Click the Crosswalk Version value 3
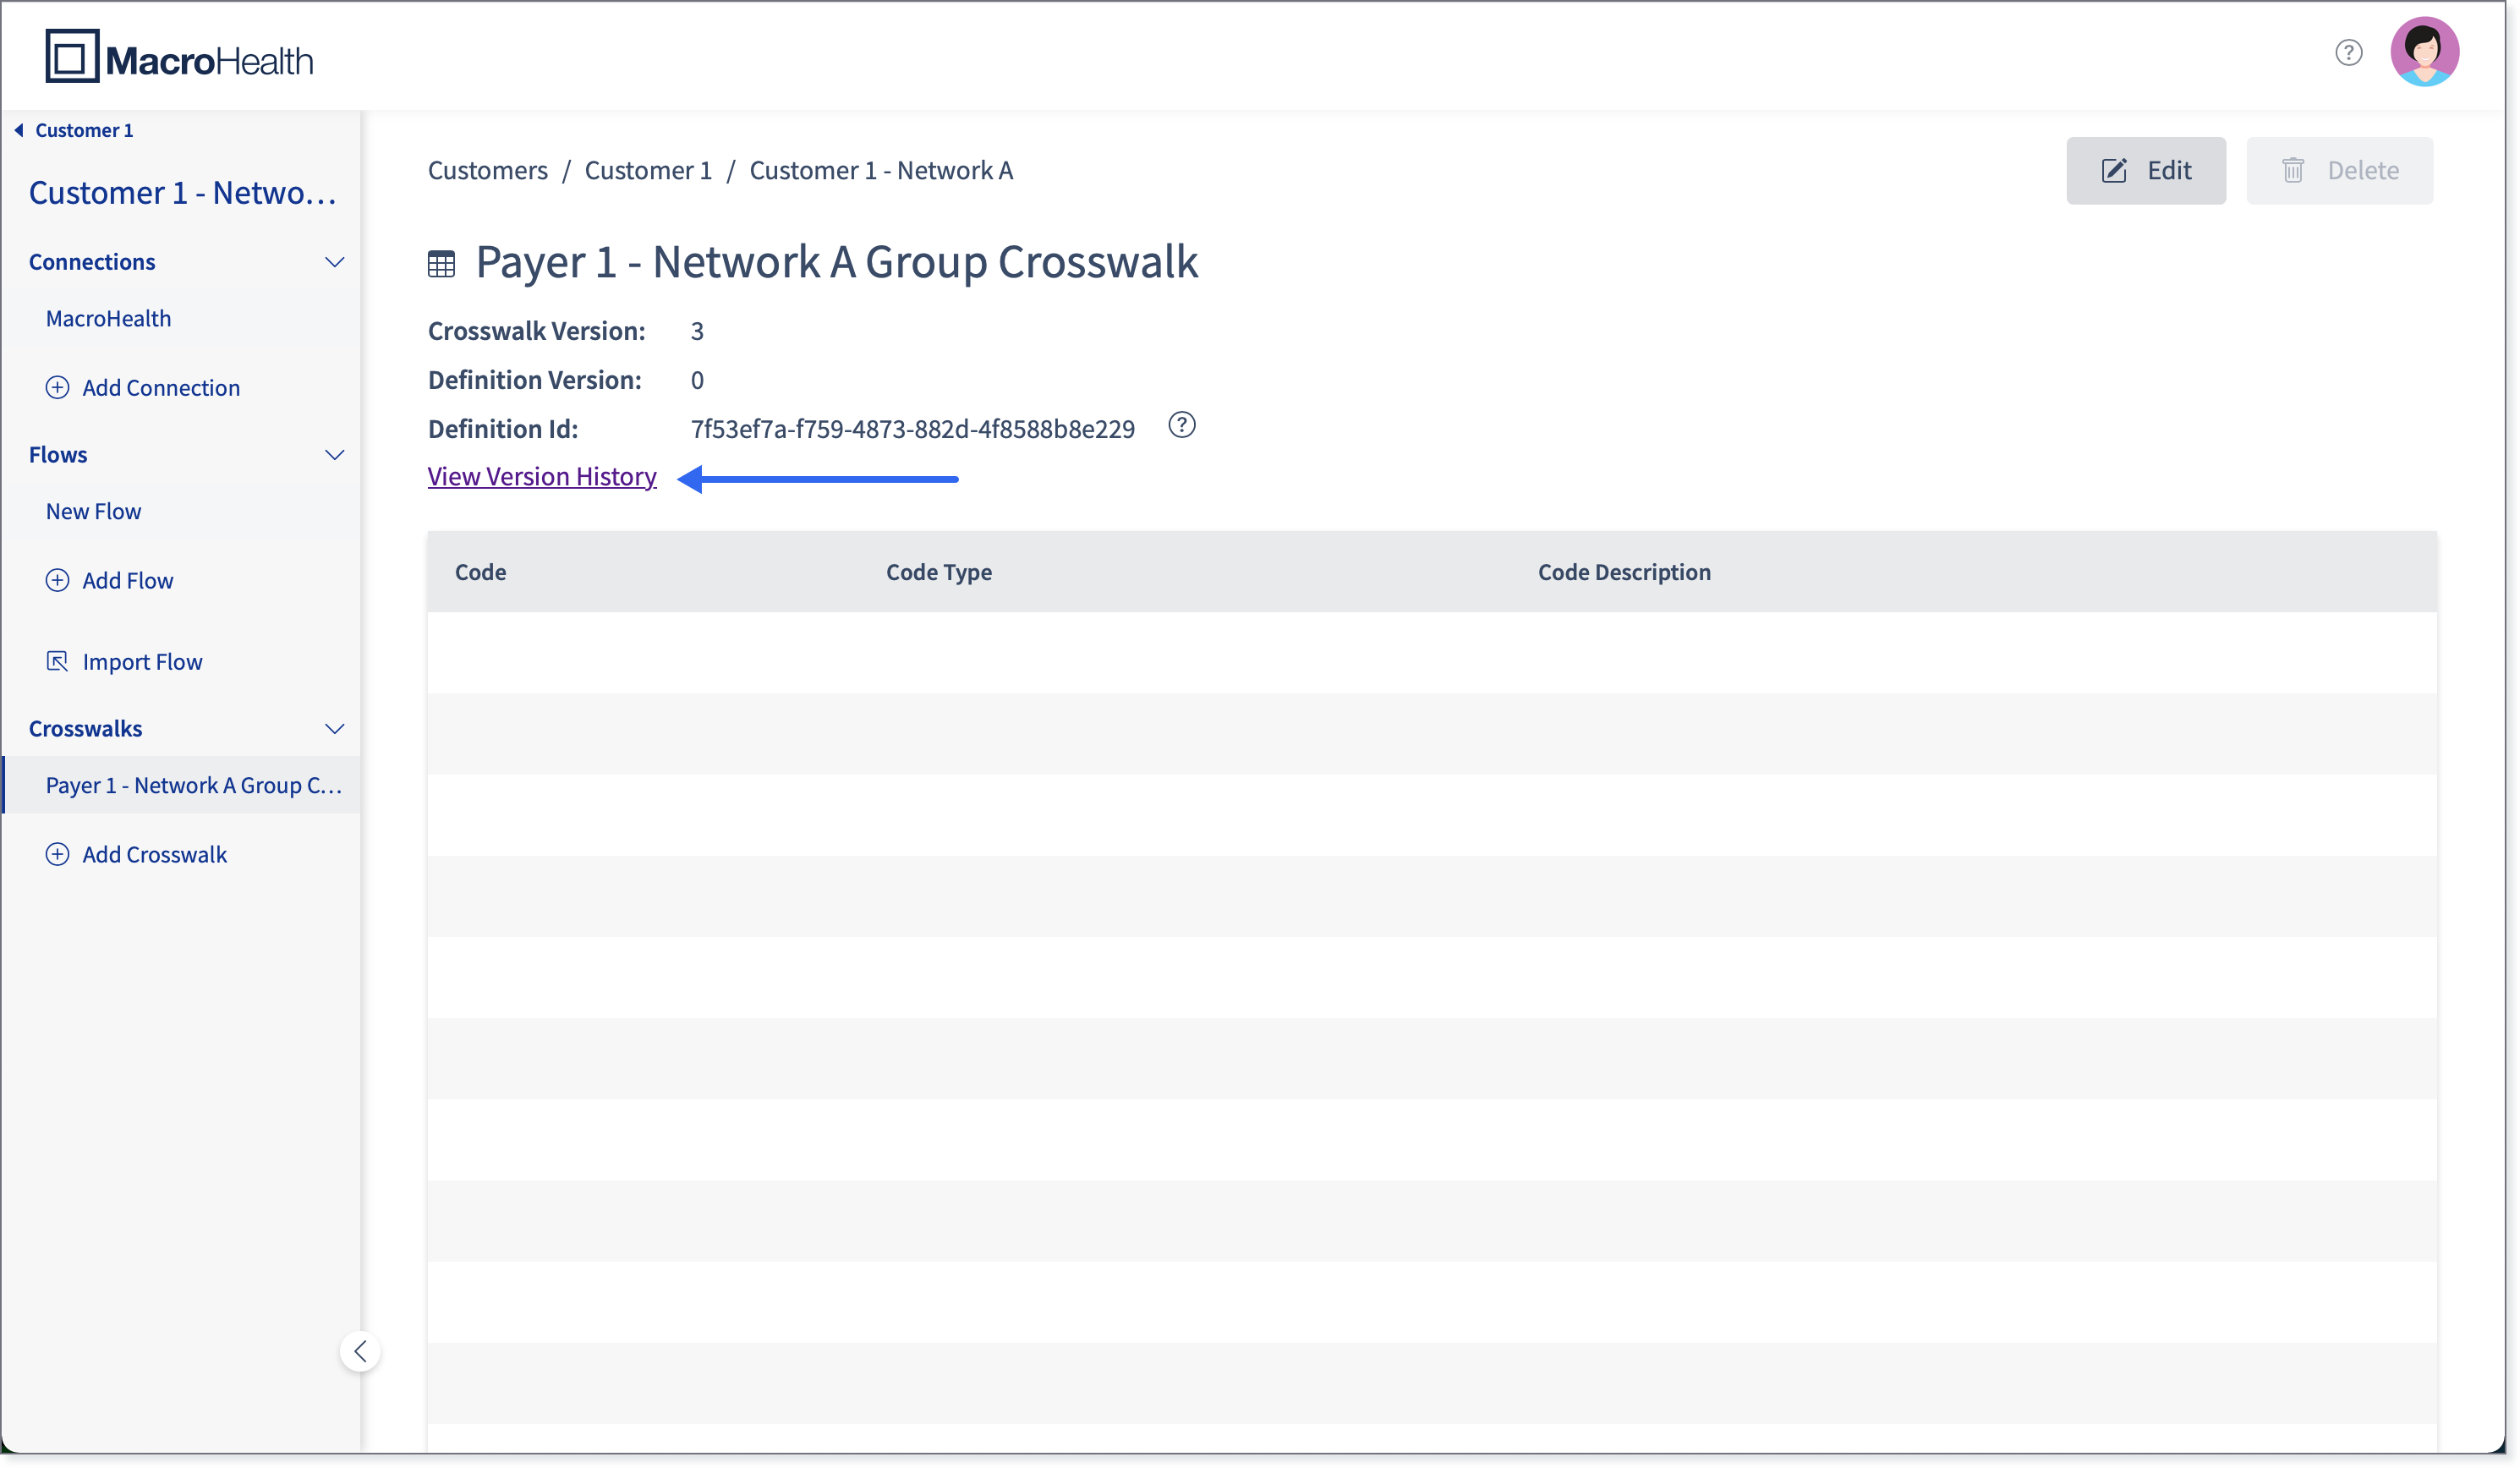Viewport: 2520px width, 1468px height. 697,331
